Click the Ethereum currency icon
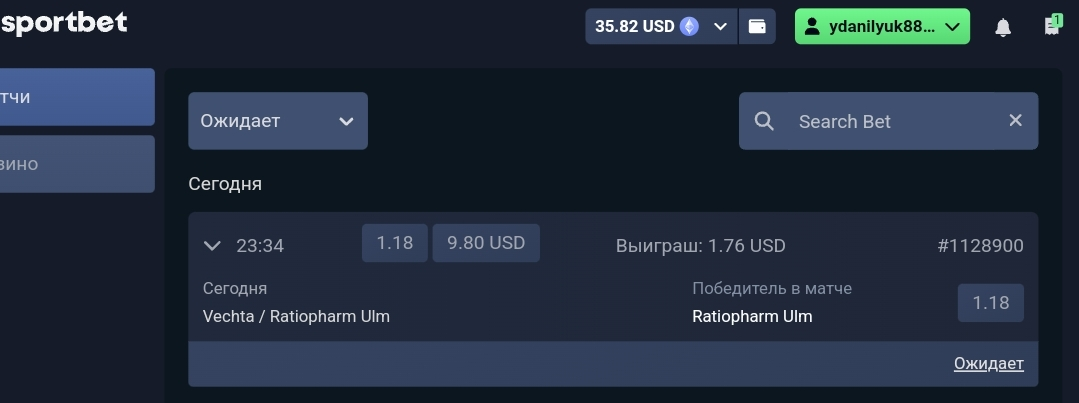The image size is (1079, 403). (690, 27)
